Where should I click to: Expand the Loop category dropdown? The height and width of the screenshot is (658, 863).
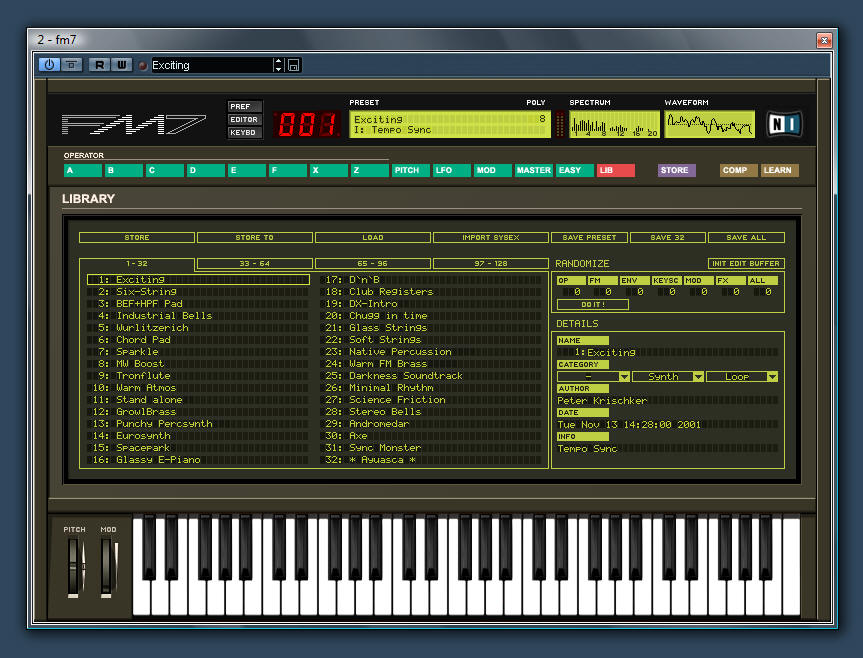[742, 377]
